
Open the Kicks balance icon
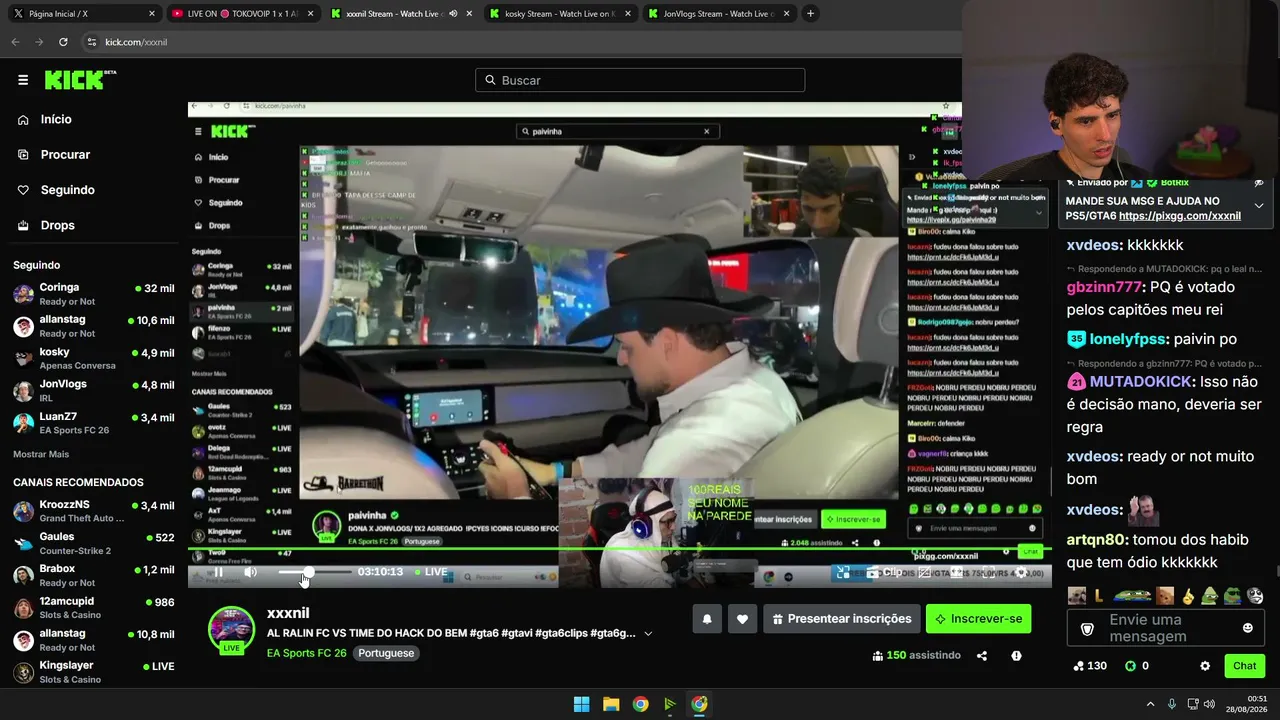point(1130,666)
